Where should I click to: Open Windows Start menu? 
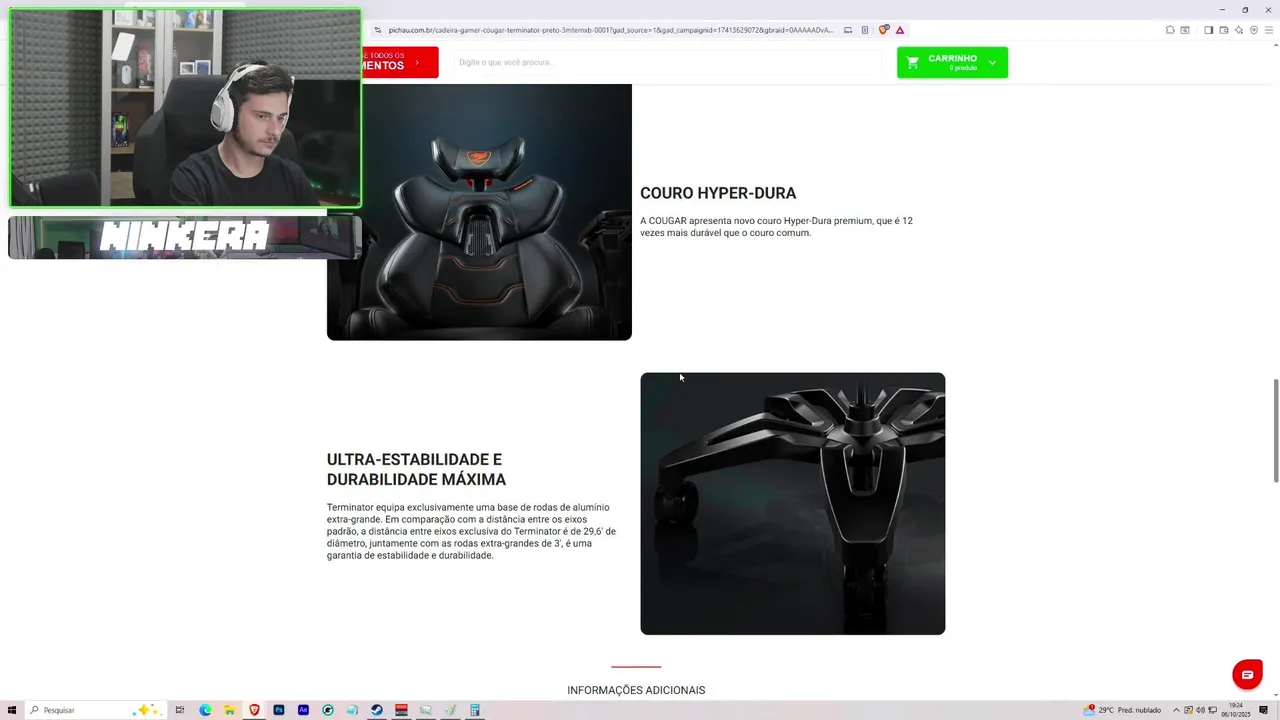[12, 710]
